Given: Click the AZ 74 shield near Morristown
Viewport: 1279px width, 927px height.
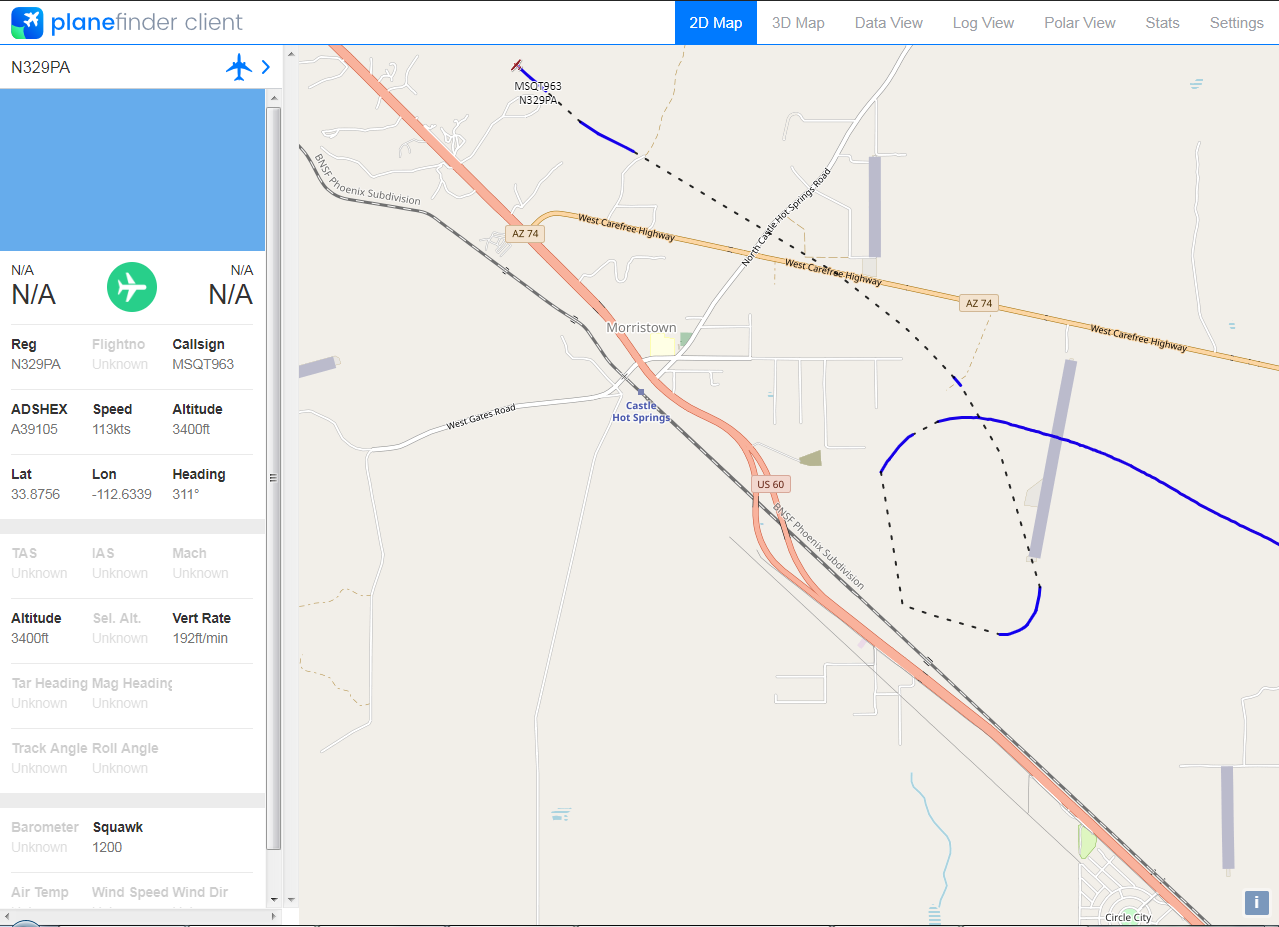Looking at the screenshot, I should tap(525, 234).
